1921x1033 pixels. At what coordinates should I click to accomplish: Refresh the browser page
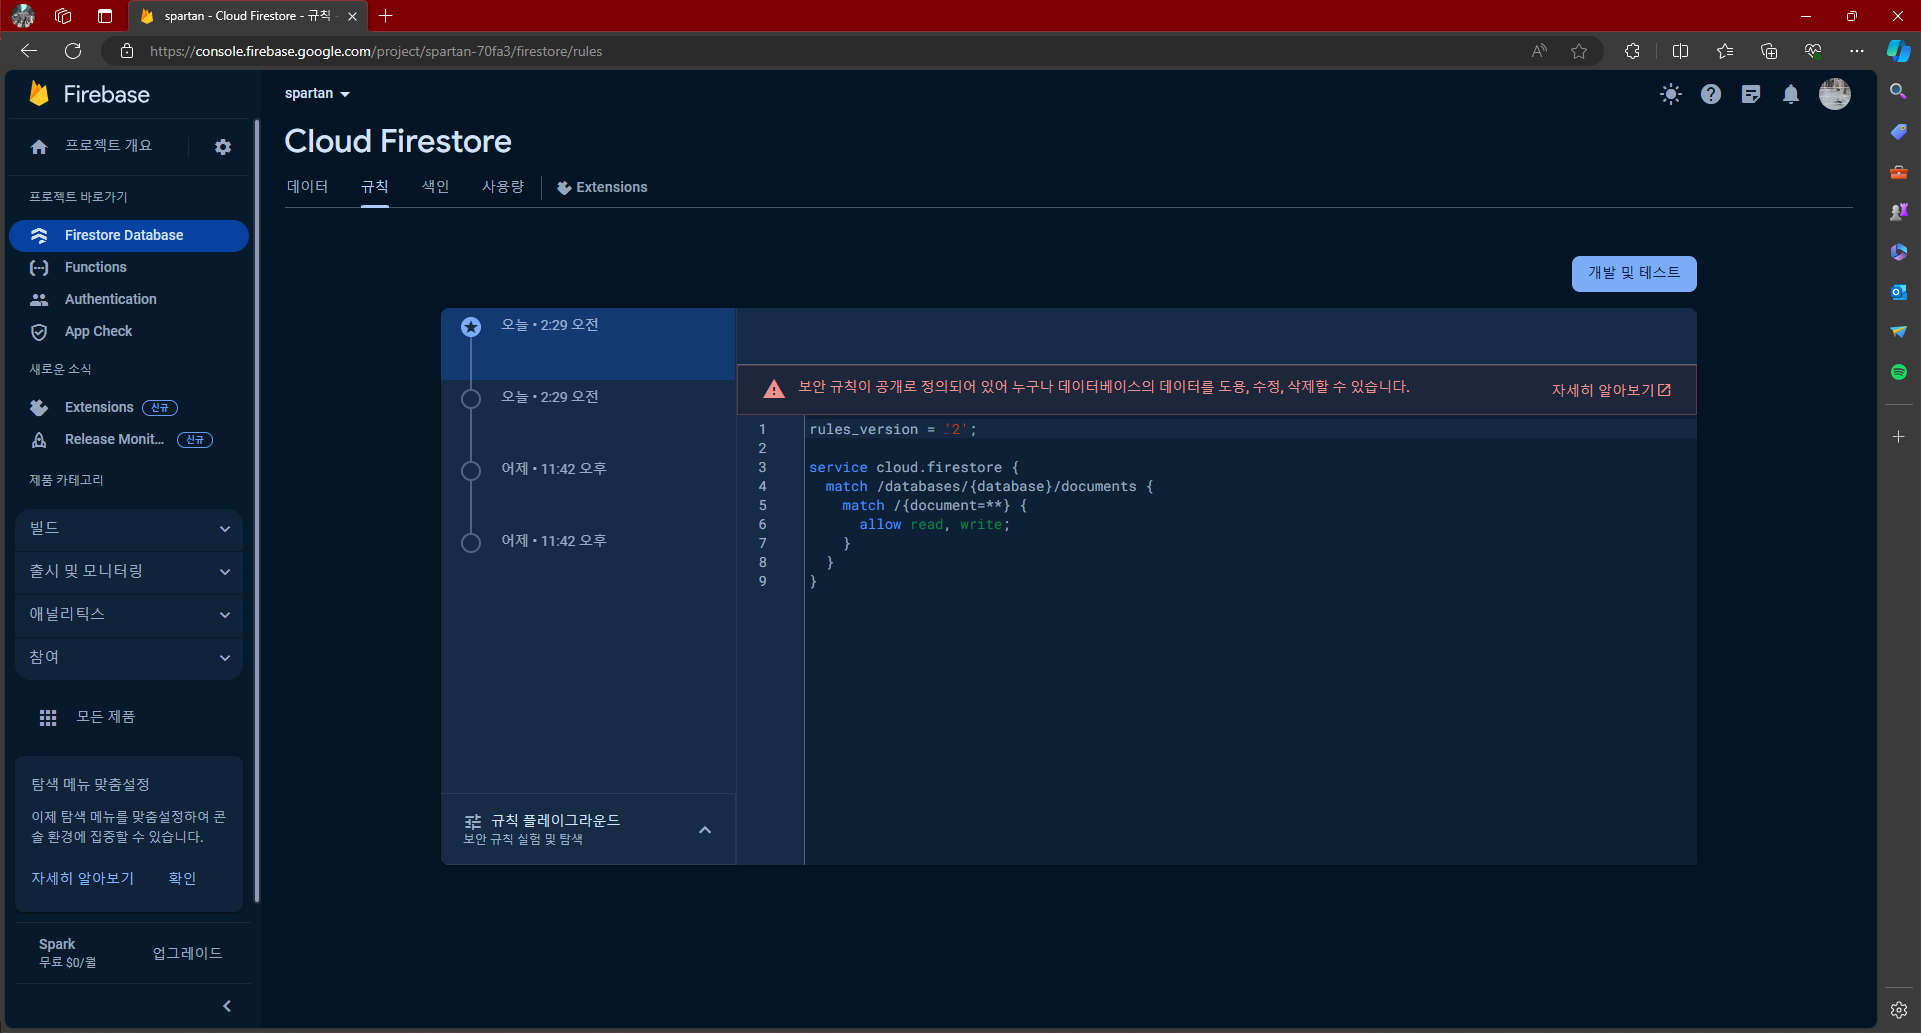point(73,51)
